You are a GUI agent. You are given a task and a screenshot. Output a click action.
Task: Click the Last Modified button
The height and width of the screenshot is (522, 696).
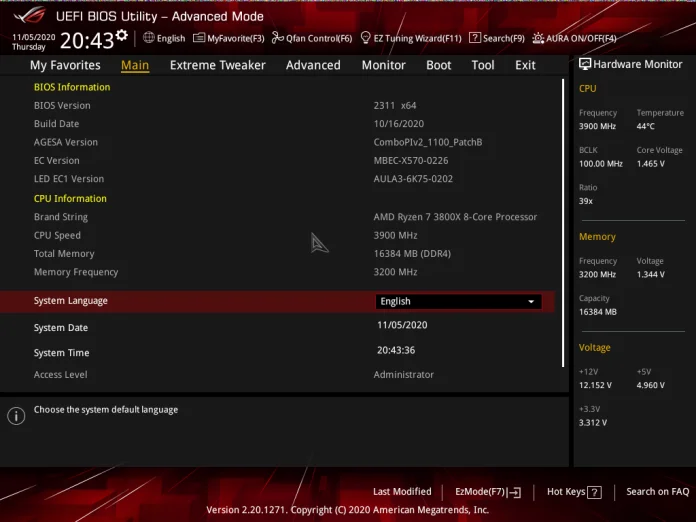pos(402,492)
